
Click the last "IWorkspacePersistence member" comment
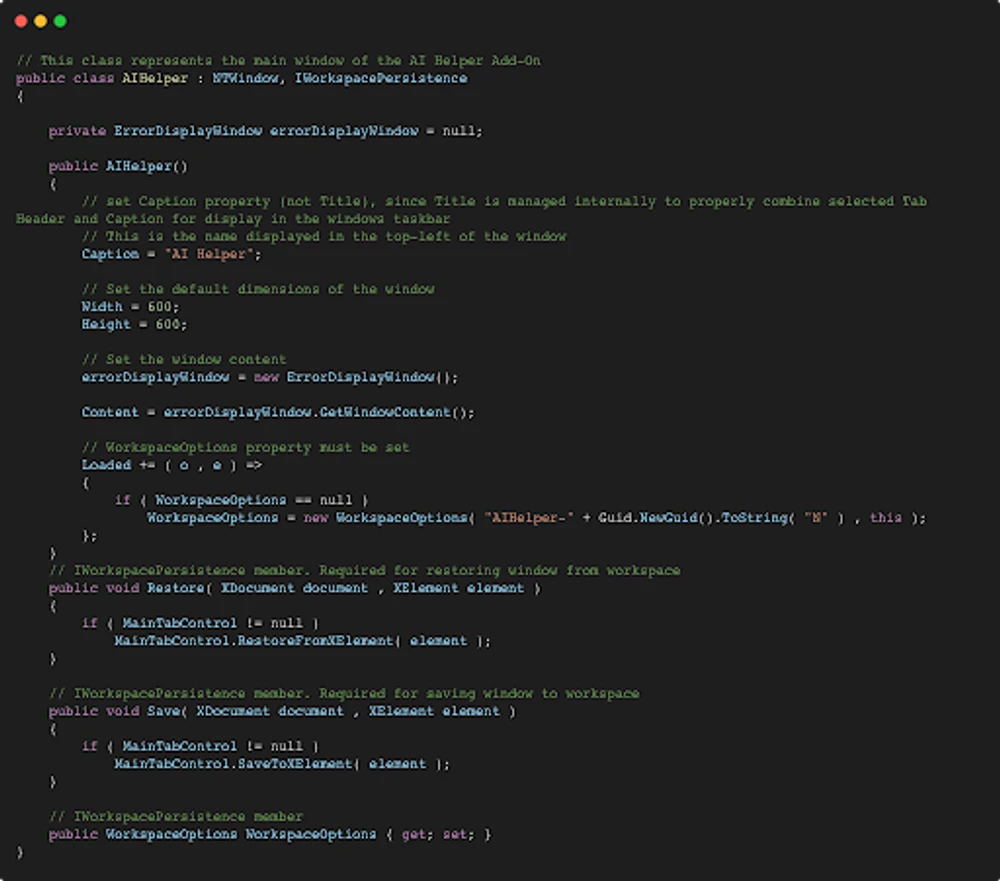(x=176, y=817)
